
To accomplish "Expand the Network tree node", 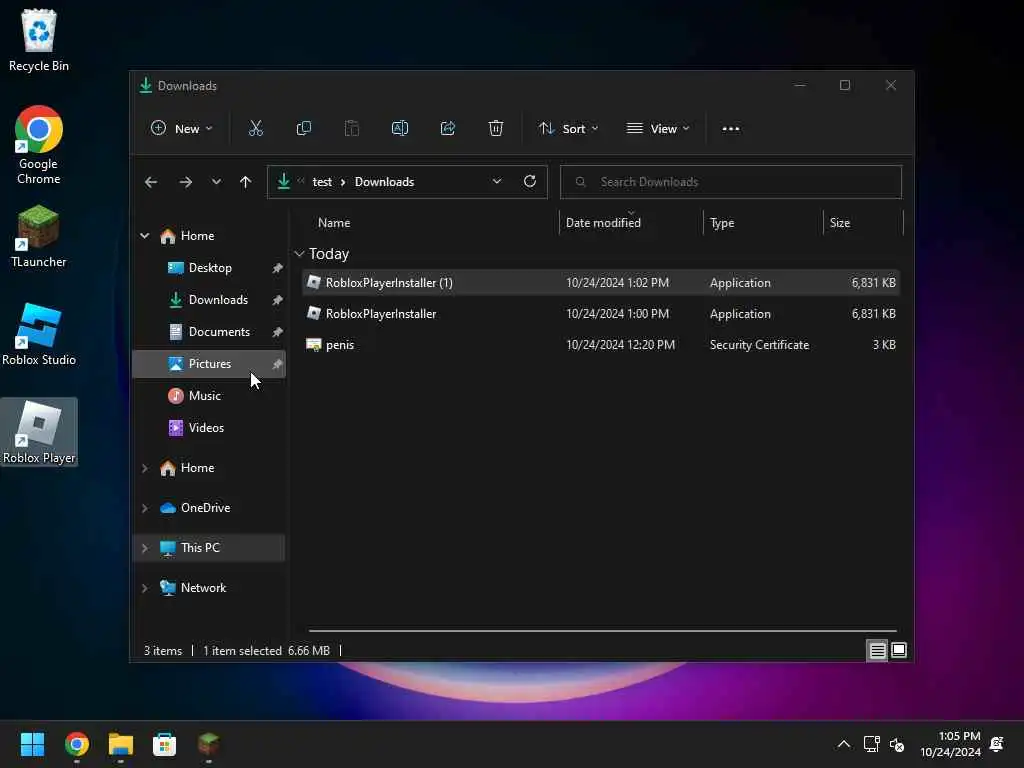I will pos(144,588).
